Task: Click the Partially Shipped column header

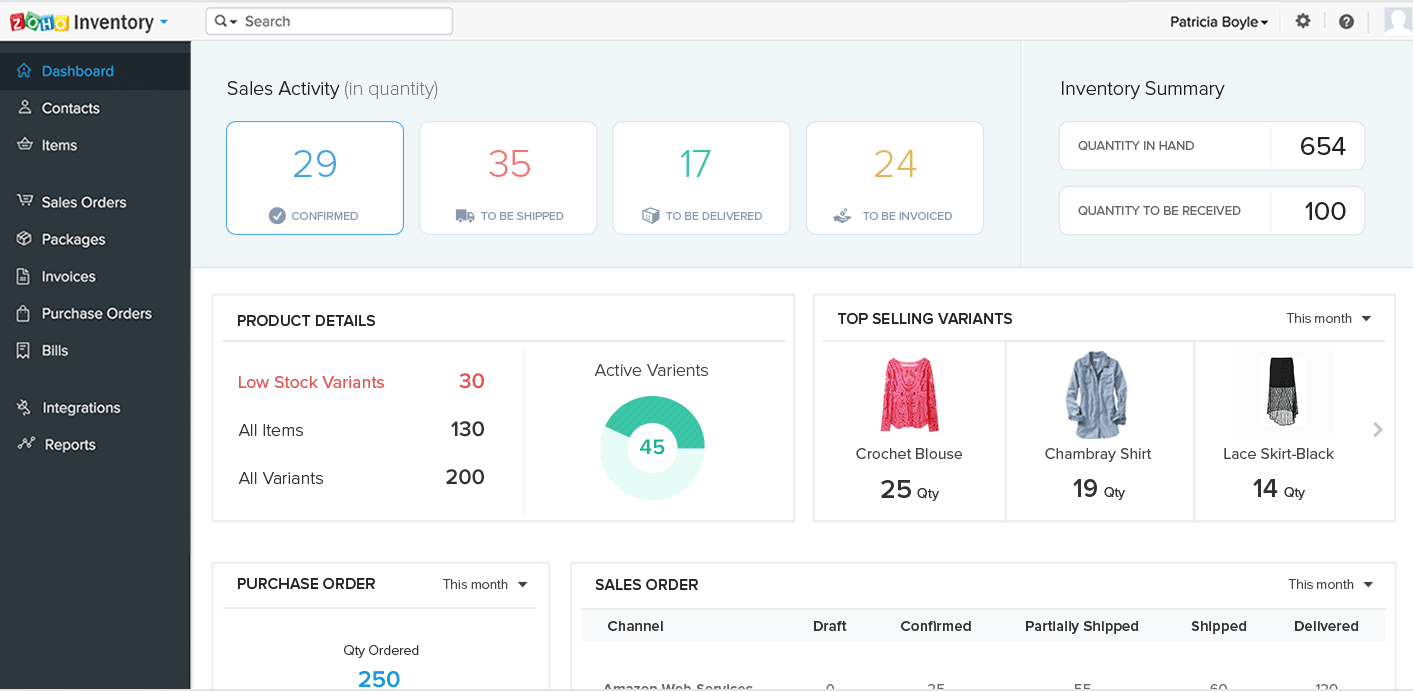Action: point(1082,626)
